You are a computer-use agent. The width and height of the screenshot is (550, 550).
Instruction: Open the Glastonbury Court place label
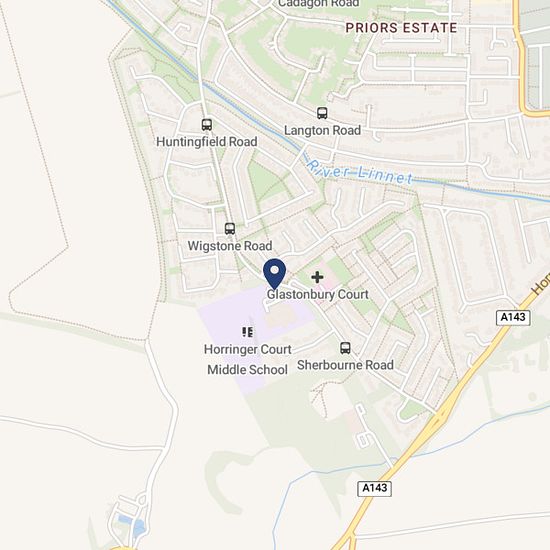click(318, 295)
